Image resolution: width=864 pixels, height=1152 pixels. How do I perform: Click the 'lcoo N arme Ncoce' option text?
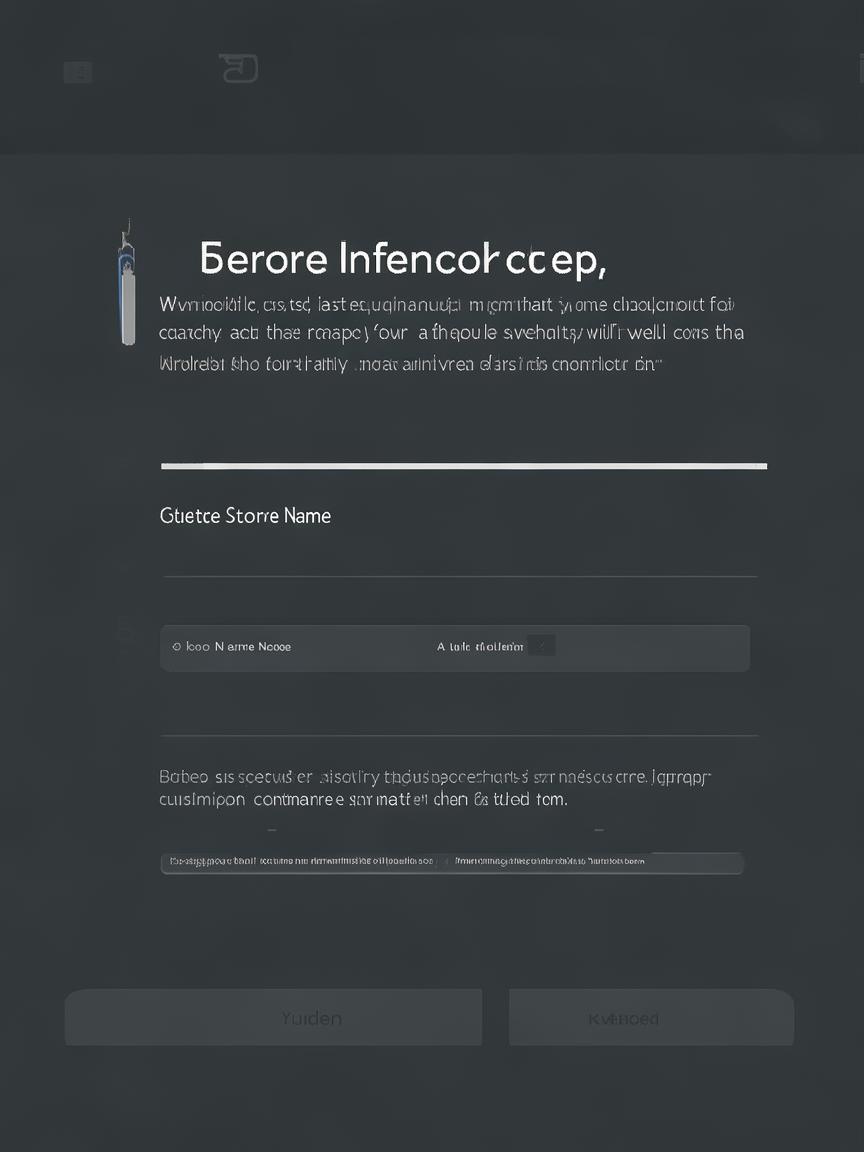238,647
